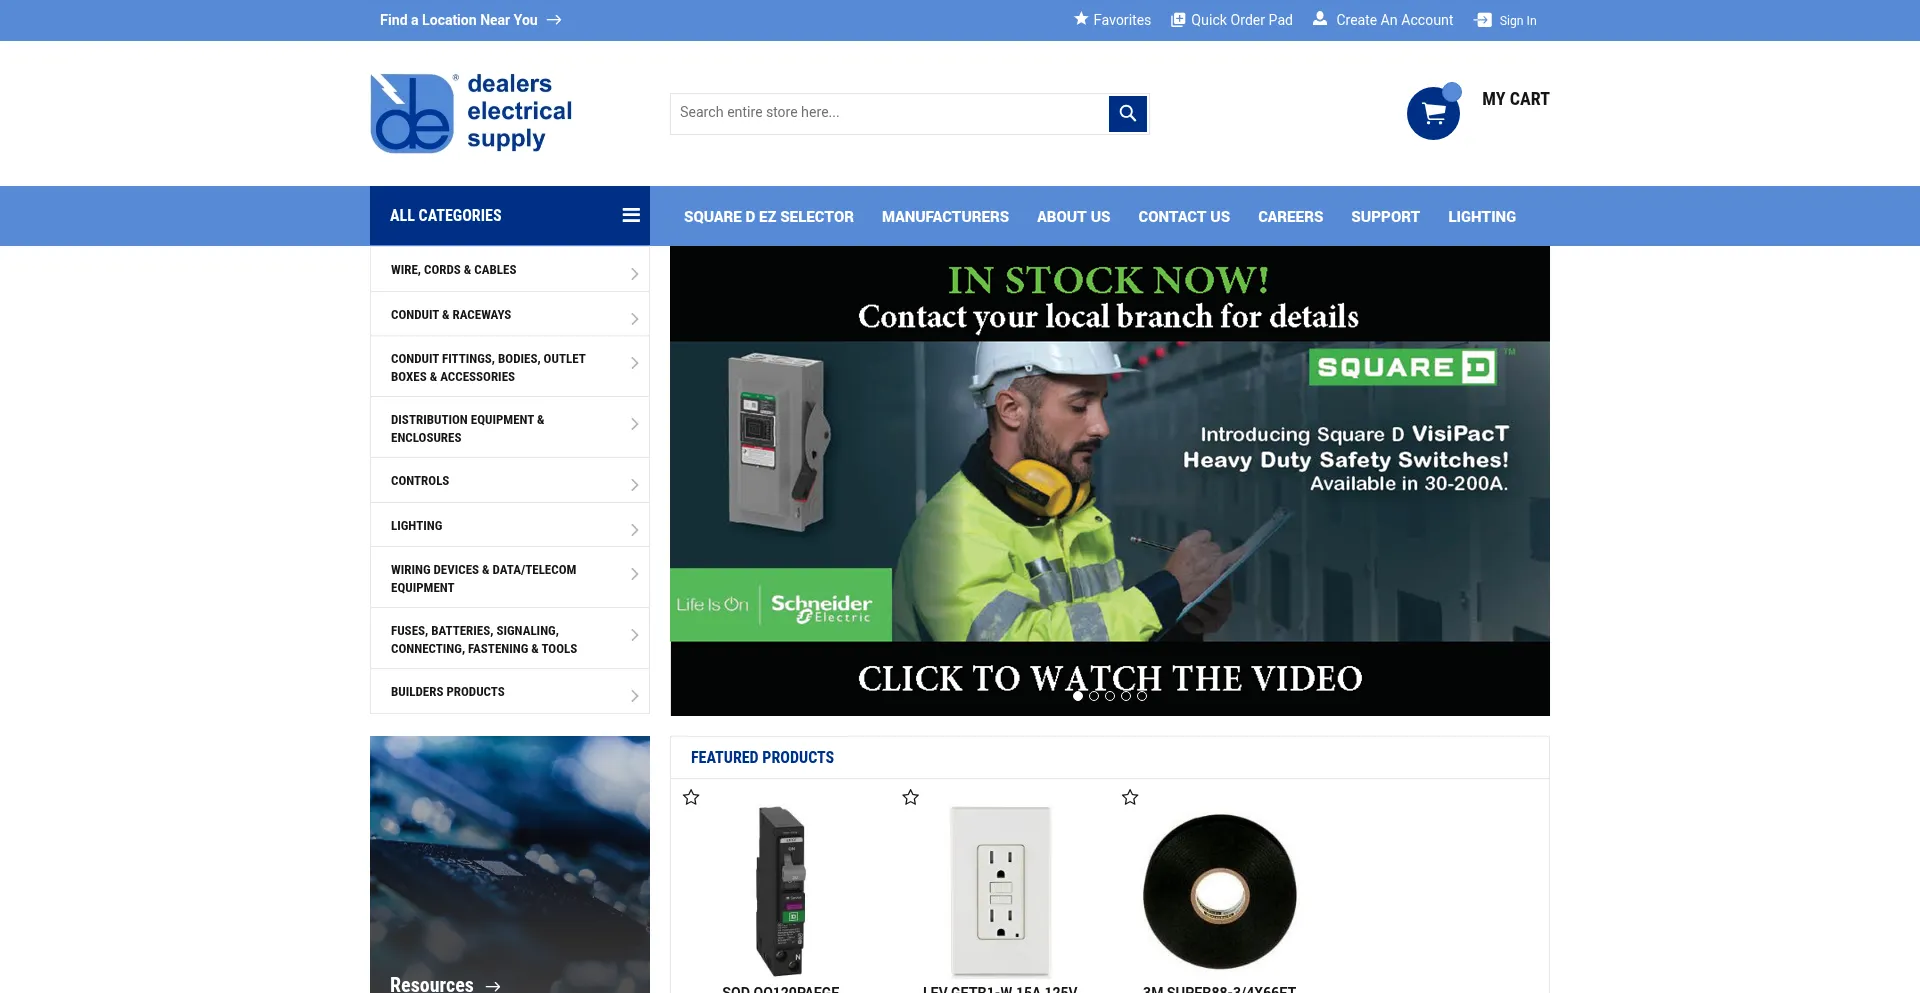Image resolution: width=1920 pixels, height=993 pixels.
Task: Expand the Controls category chevron
Action: click(634, 485)
